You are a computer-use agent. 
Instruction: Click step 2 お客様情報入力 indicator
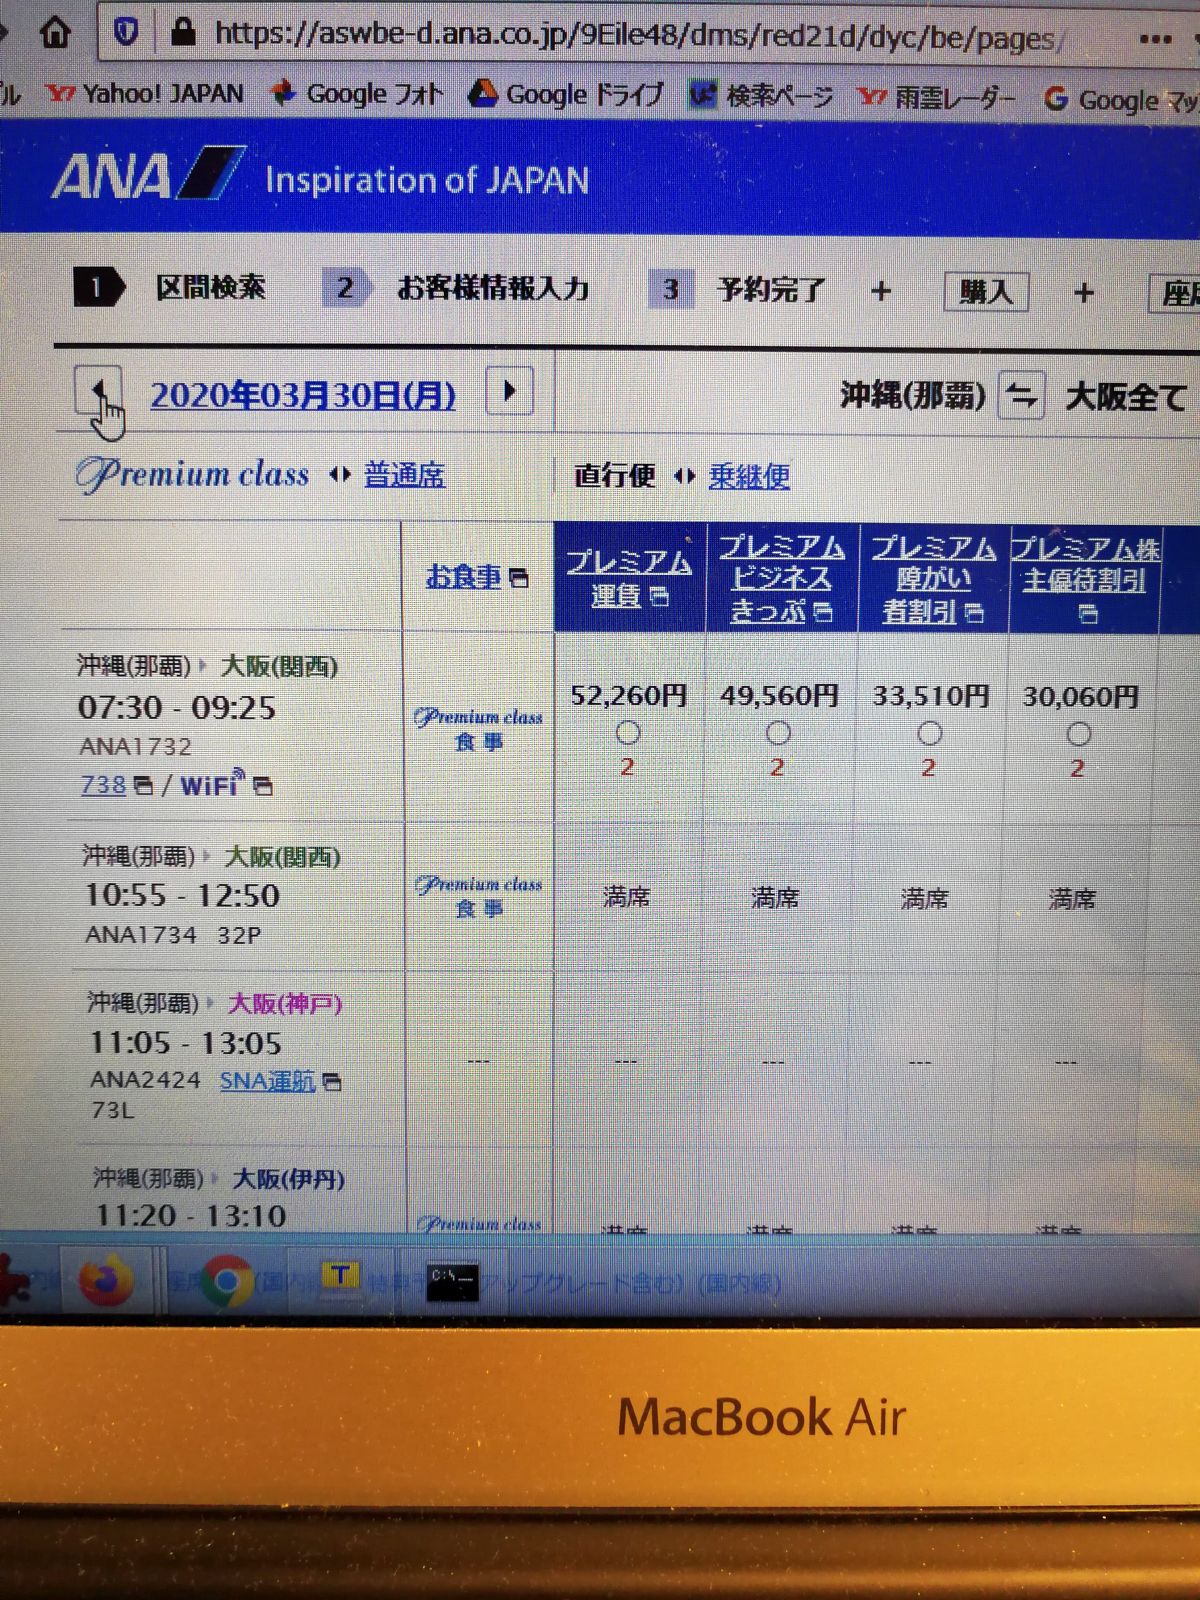coord(456,288)
